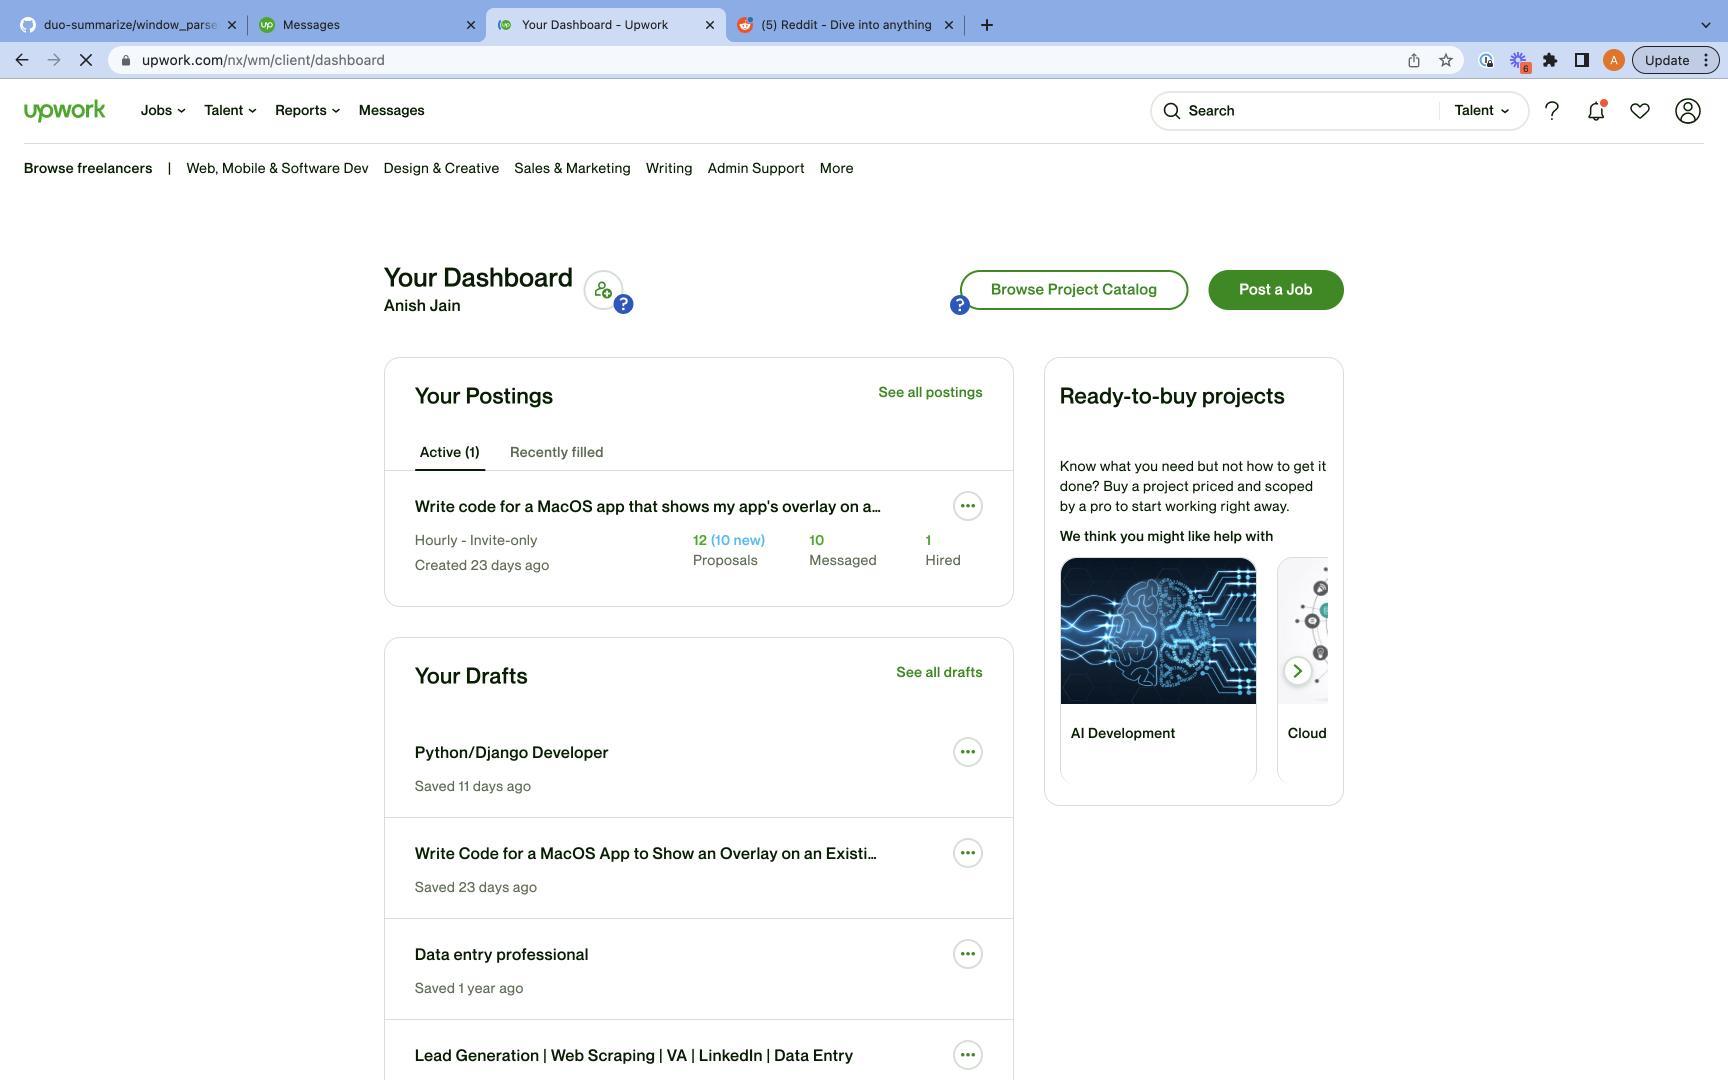Open the browser extensions puzzle icon
Screen dimensions: 1728x1080
click(x=1550, y=60)
